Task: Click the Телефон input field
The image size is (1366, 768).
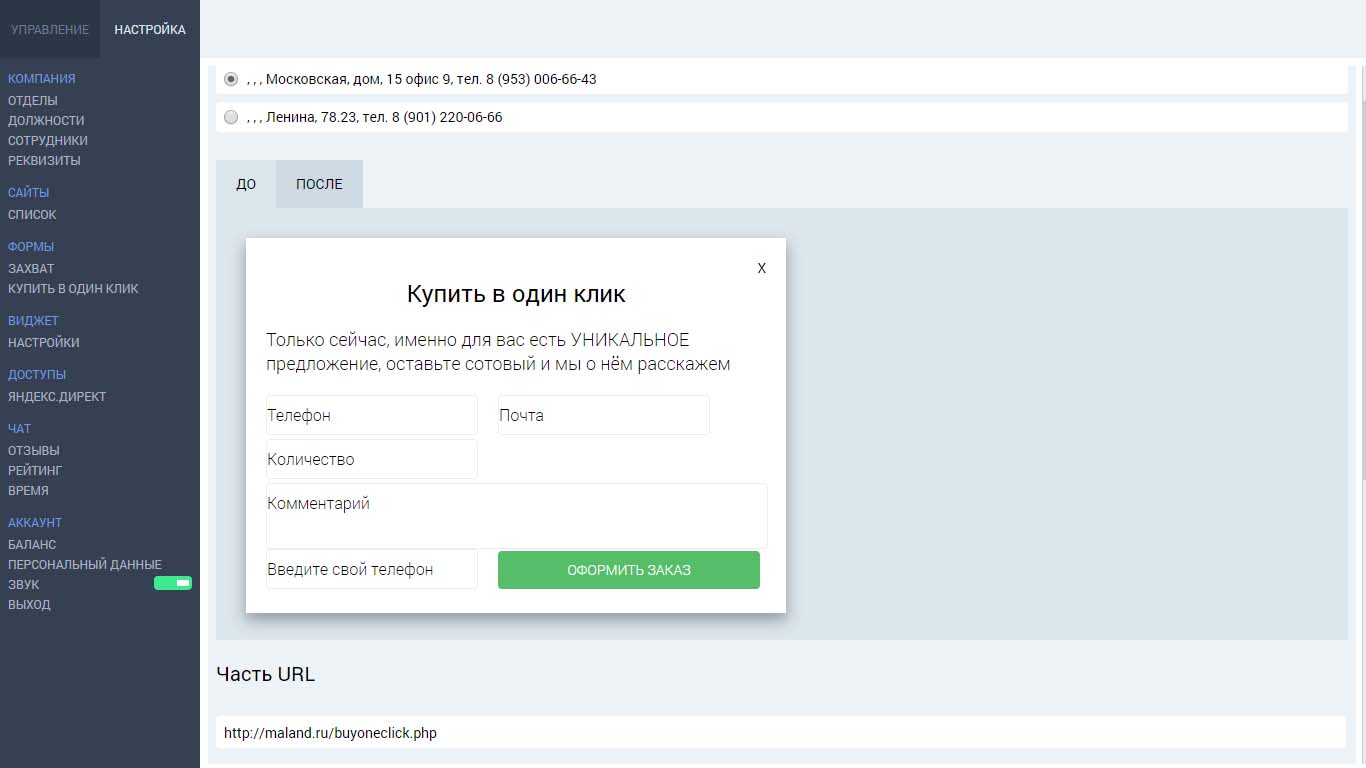Action: point(372,415)
